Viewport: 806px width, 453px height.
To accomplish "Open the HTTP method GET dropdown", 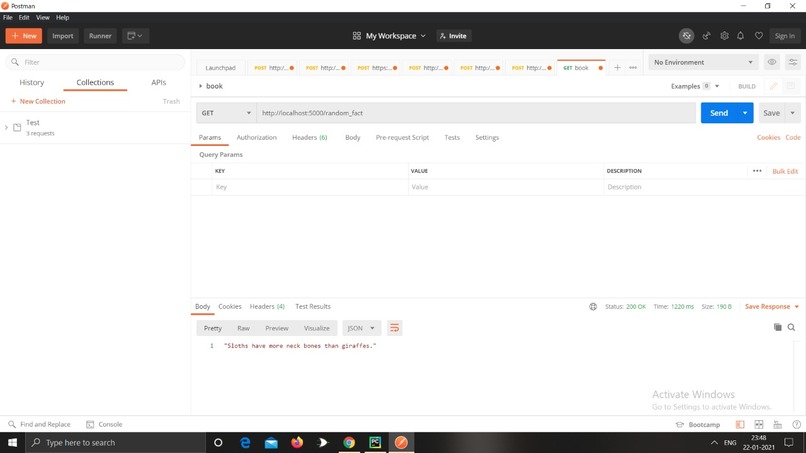I will pyautogui.click(x=226, y=113).
